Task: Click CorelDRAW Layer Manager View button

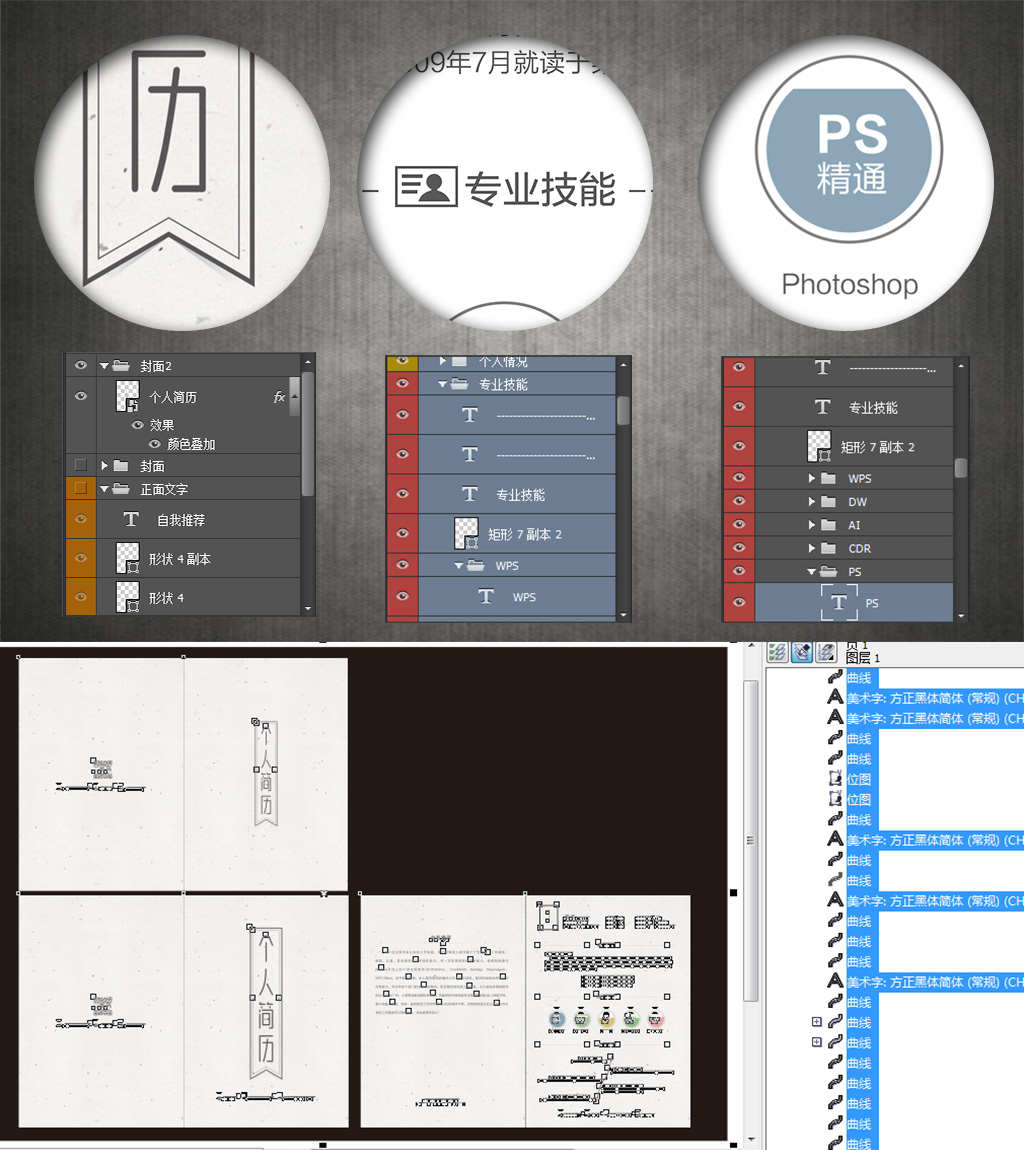Action: tap(826, 652)
